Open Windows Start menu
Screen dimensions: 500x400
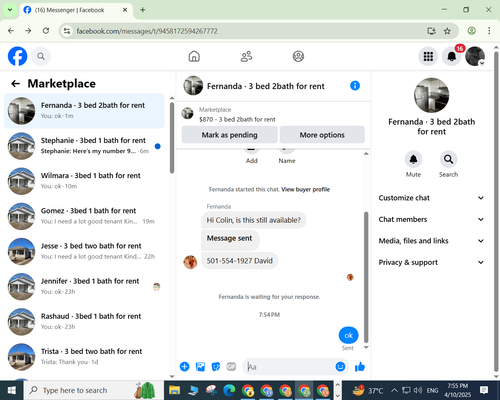[x=12, y=390]
